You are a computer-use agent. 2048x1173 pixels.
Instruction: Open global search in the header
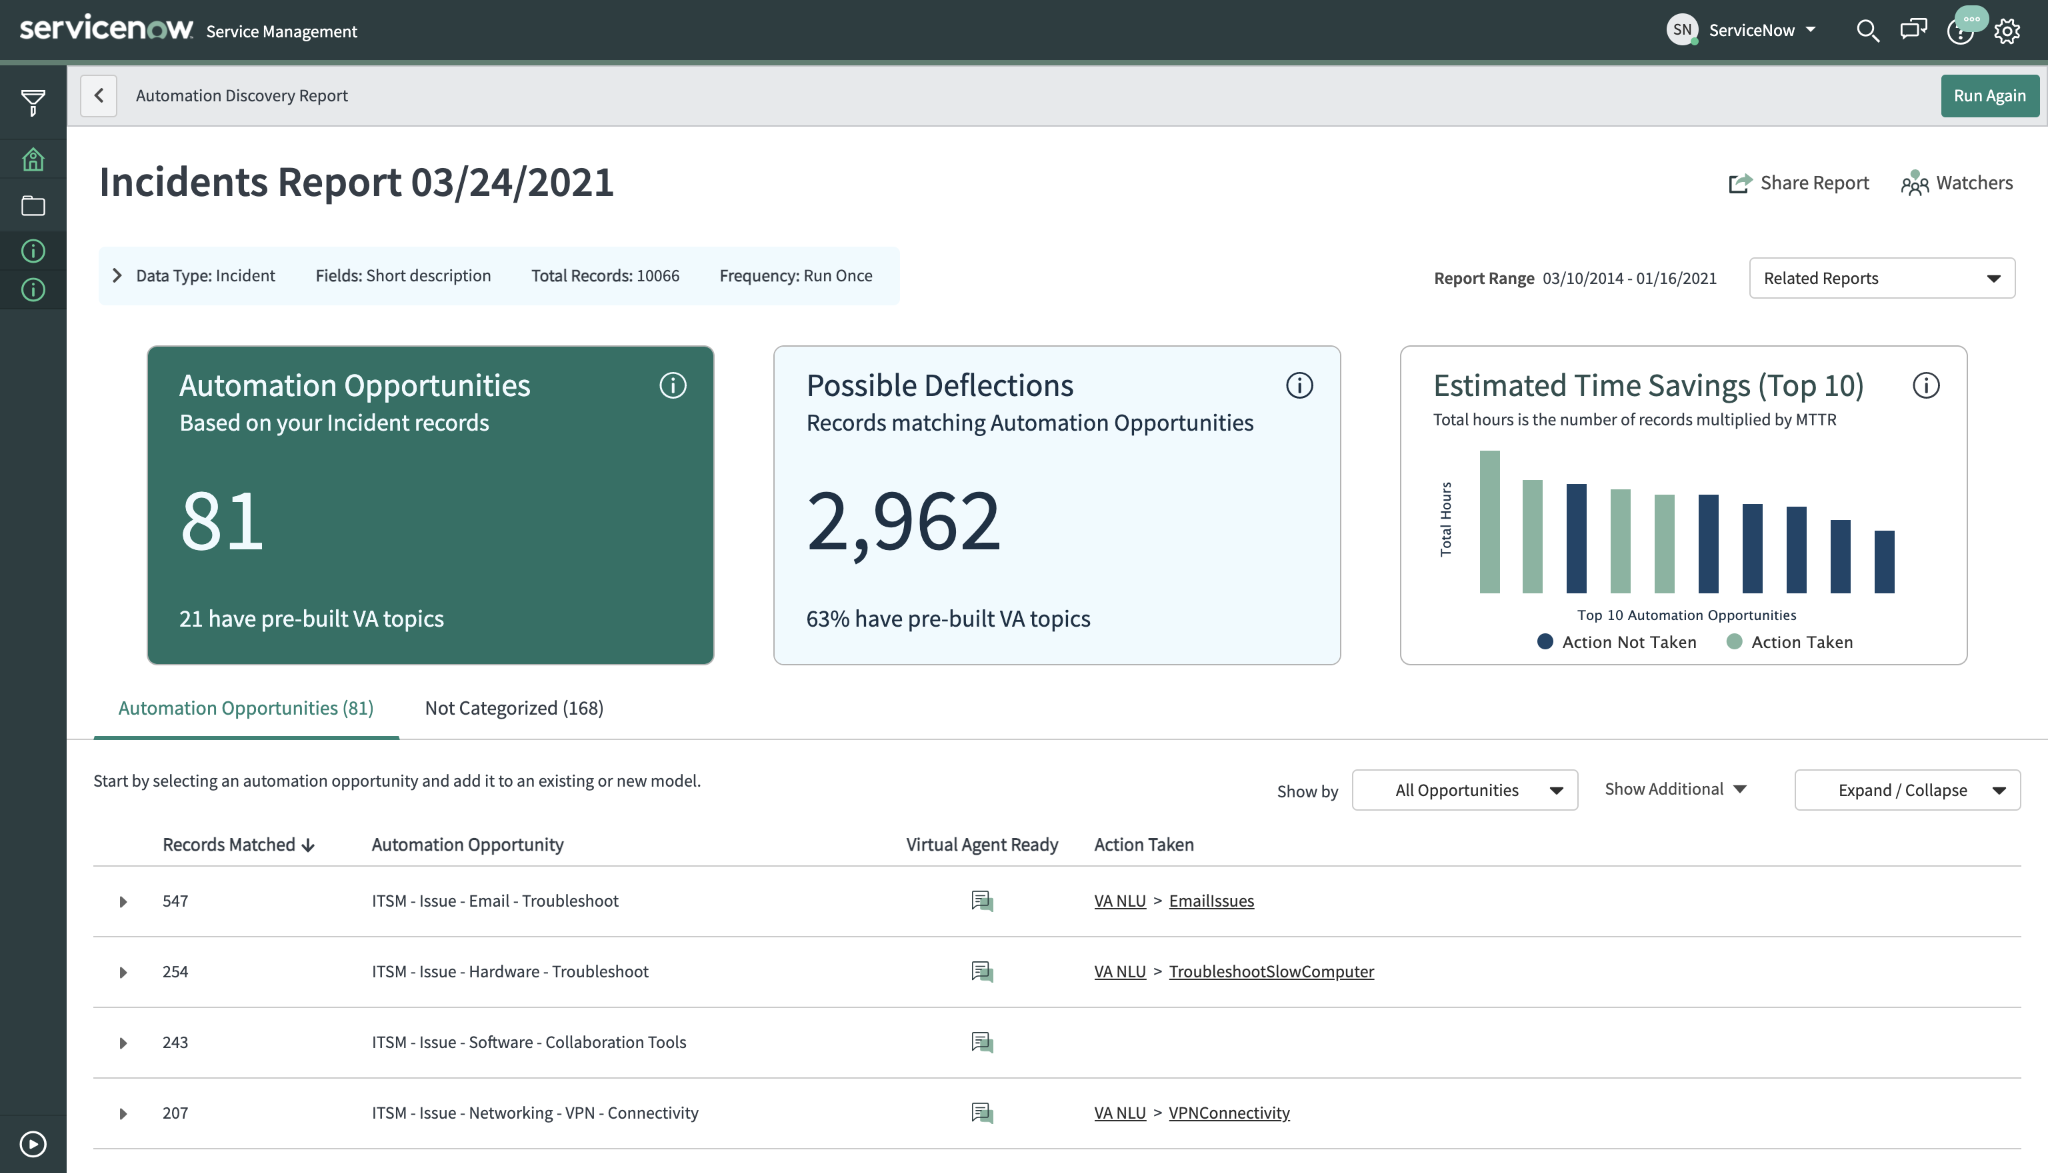click(x=1868, y=30)
